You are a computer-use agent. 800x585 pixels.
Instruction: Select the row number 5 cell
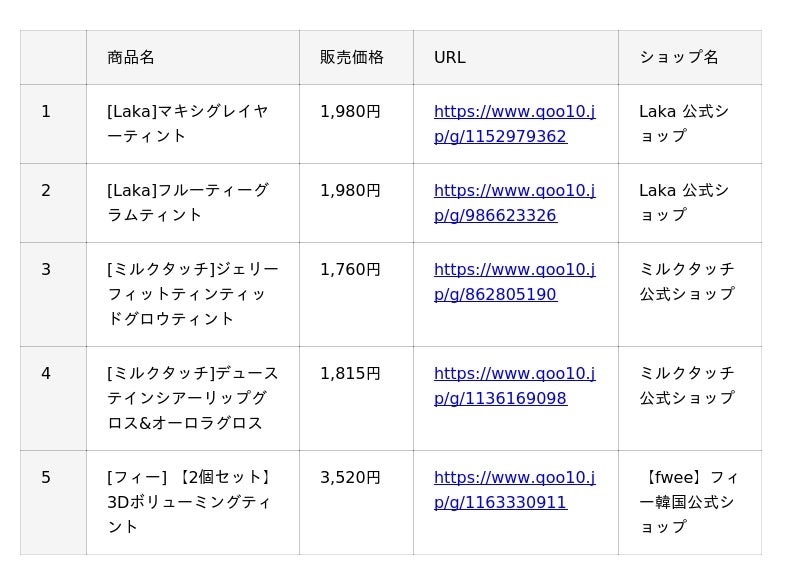(x=46, y=478)
